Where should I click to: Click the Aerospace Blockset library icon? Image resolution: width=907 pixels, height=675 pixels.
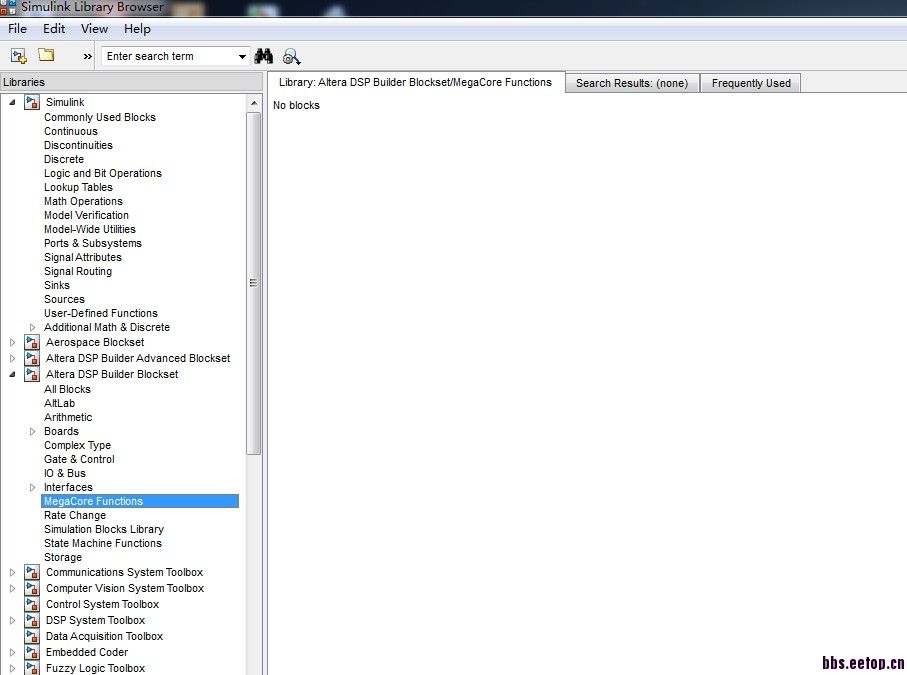pyautogui.click(x=32, y=342)
